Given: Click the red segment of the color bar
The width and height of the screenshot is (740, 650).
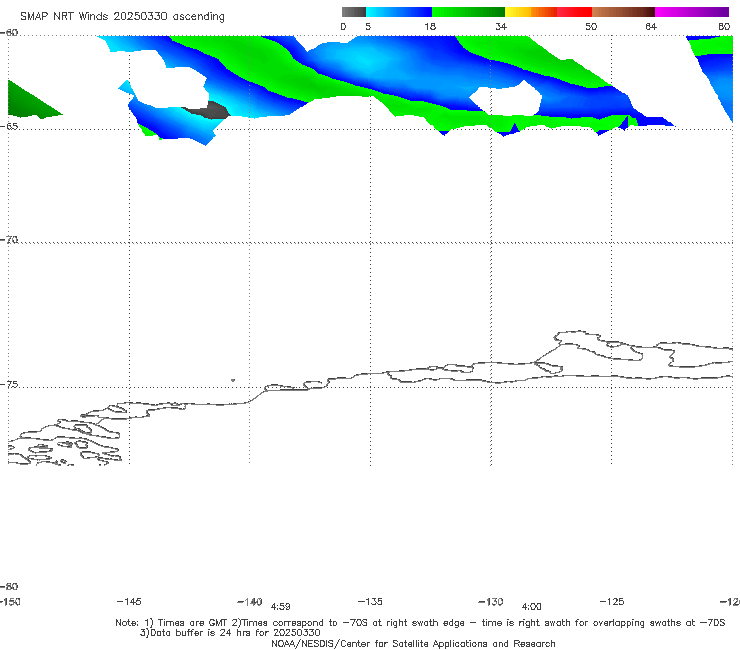Looking at the screenshot, I should pyautogui.click(x=574, y=12).
